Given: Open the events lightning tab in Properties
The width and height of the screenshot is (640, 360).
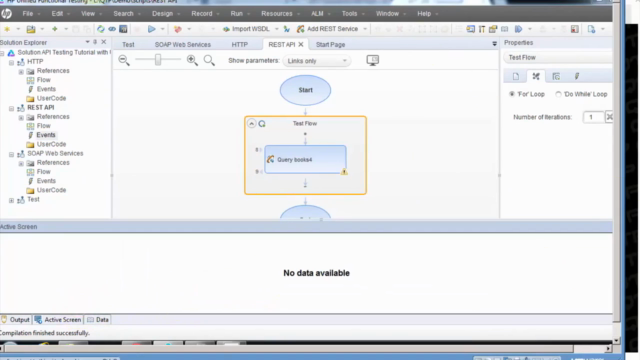Looking at the screenshot, I should tap(577, 76).
